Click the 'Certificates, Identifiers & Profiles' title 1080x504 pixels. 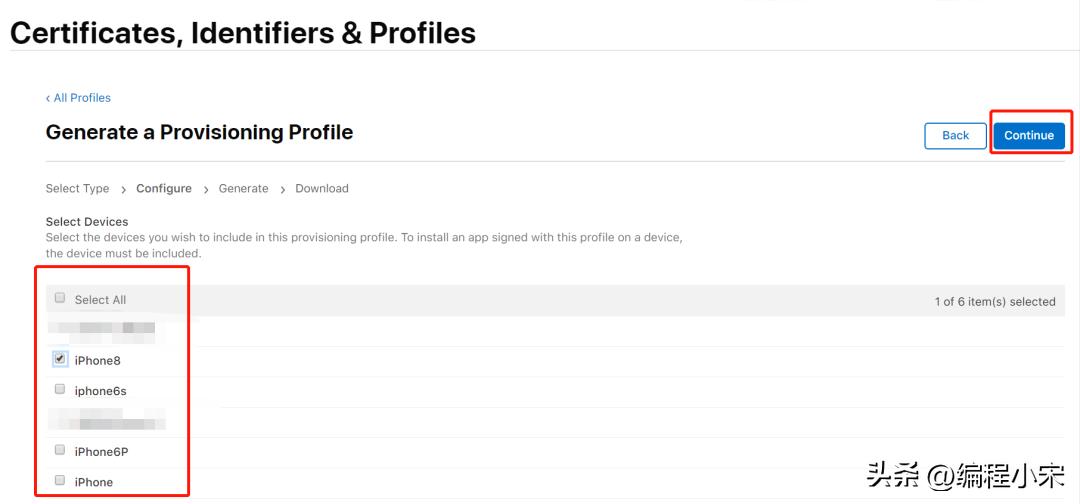(x=243, y=33)
